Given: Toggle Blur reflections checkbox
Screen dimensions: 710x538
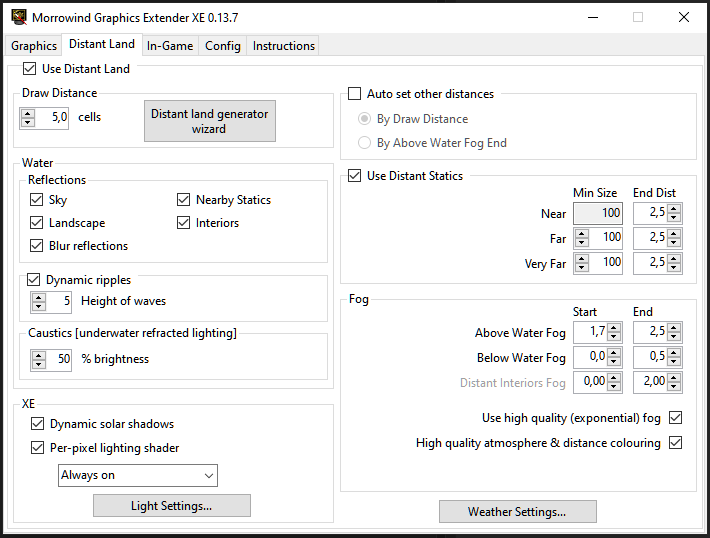Looking at the screenshot, I should click(37, 246).
